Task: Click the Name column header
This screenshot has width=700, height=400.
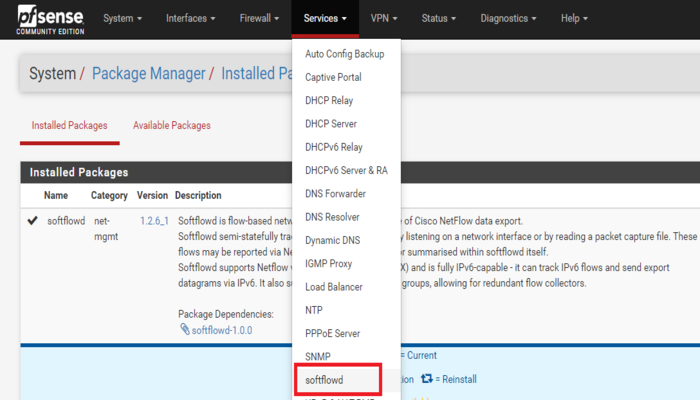Action: click(x=56, y=196)
